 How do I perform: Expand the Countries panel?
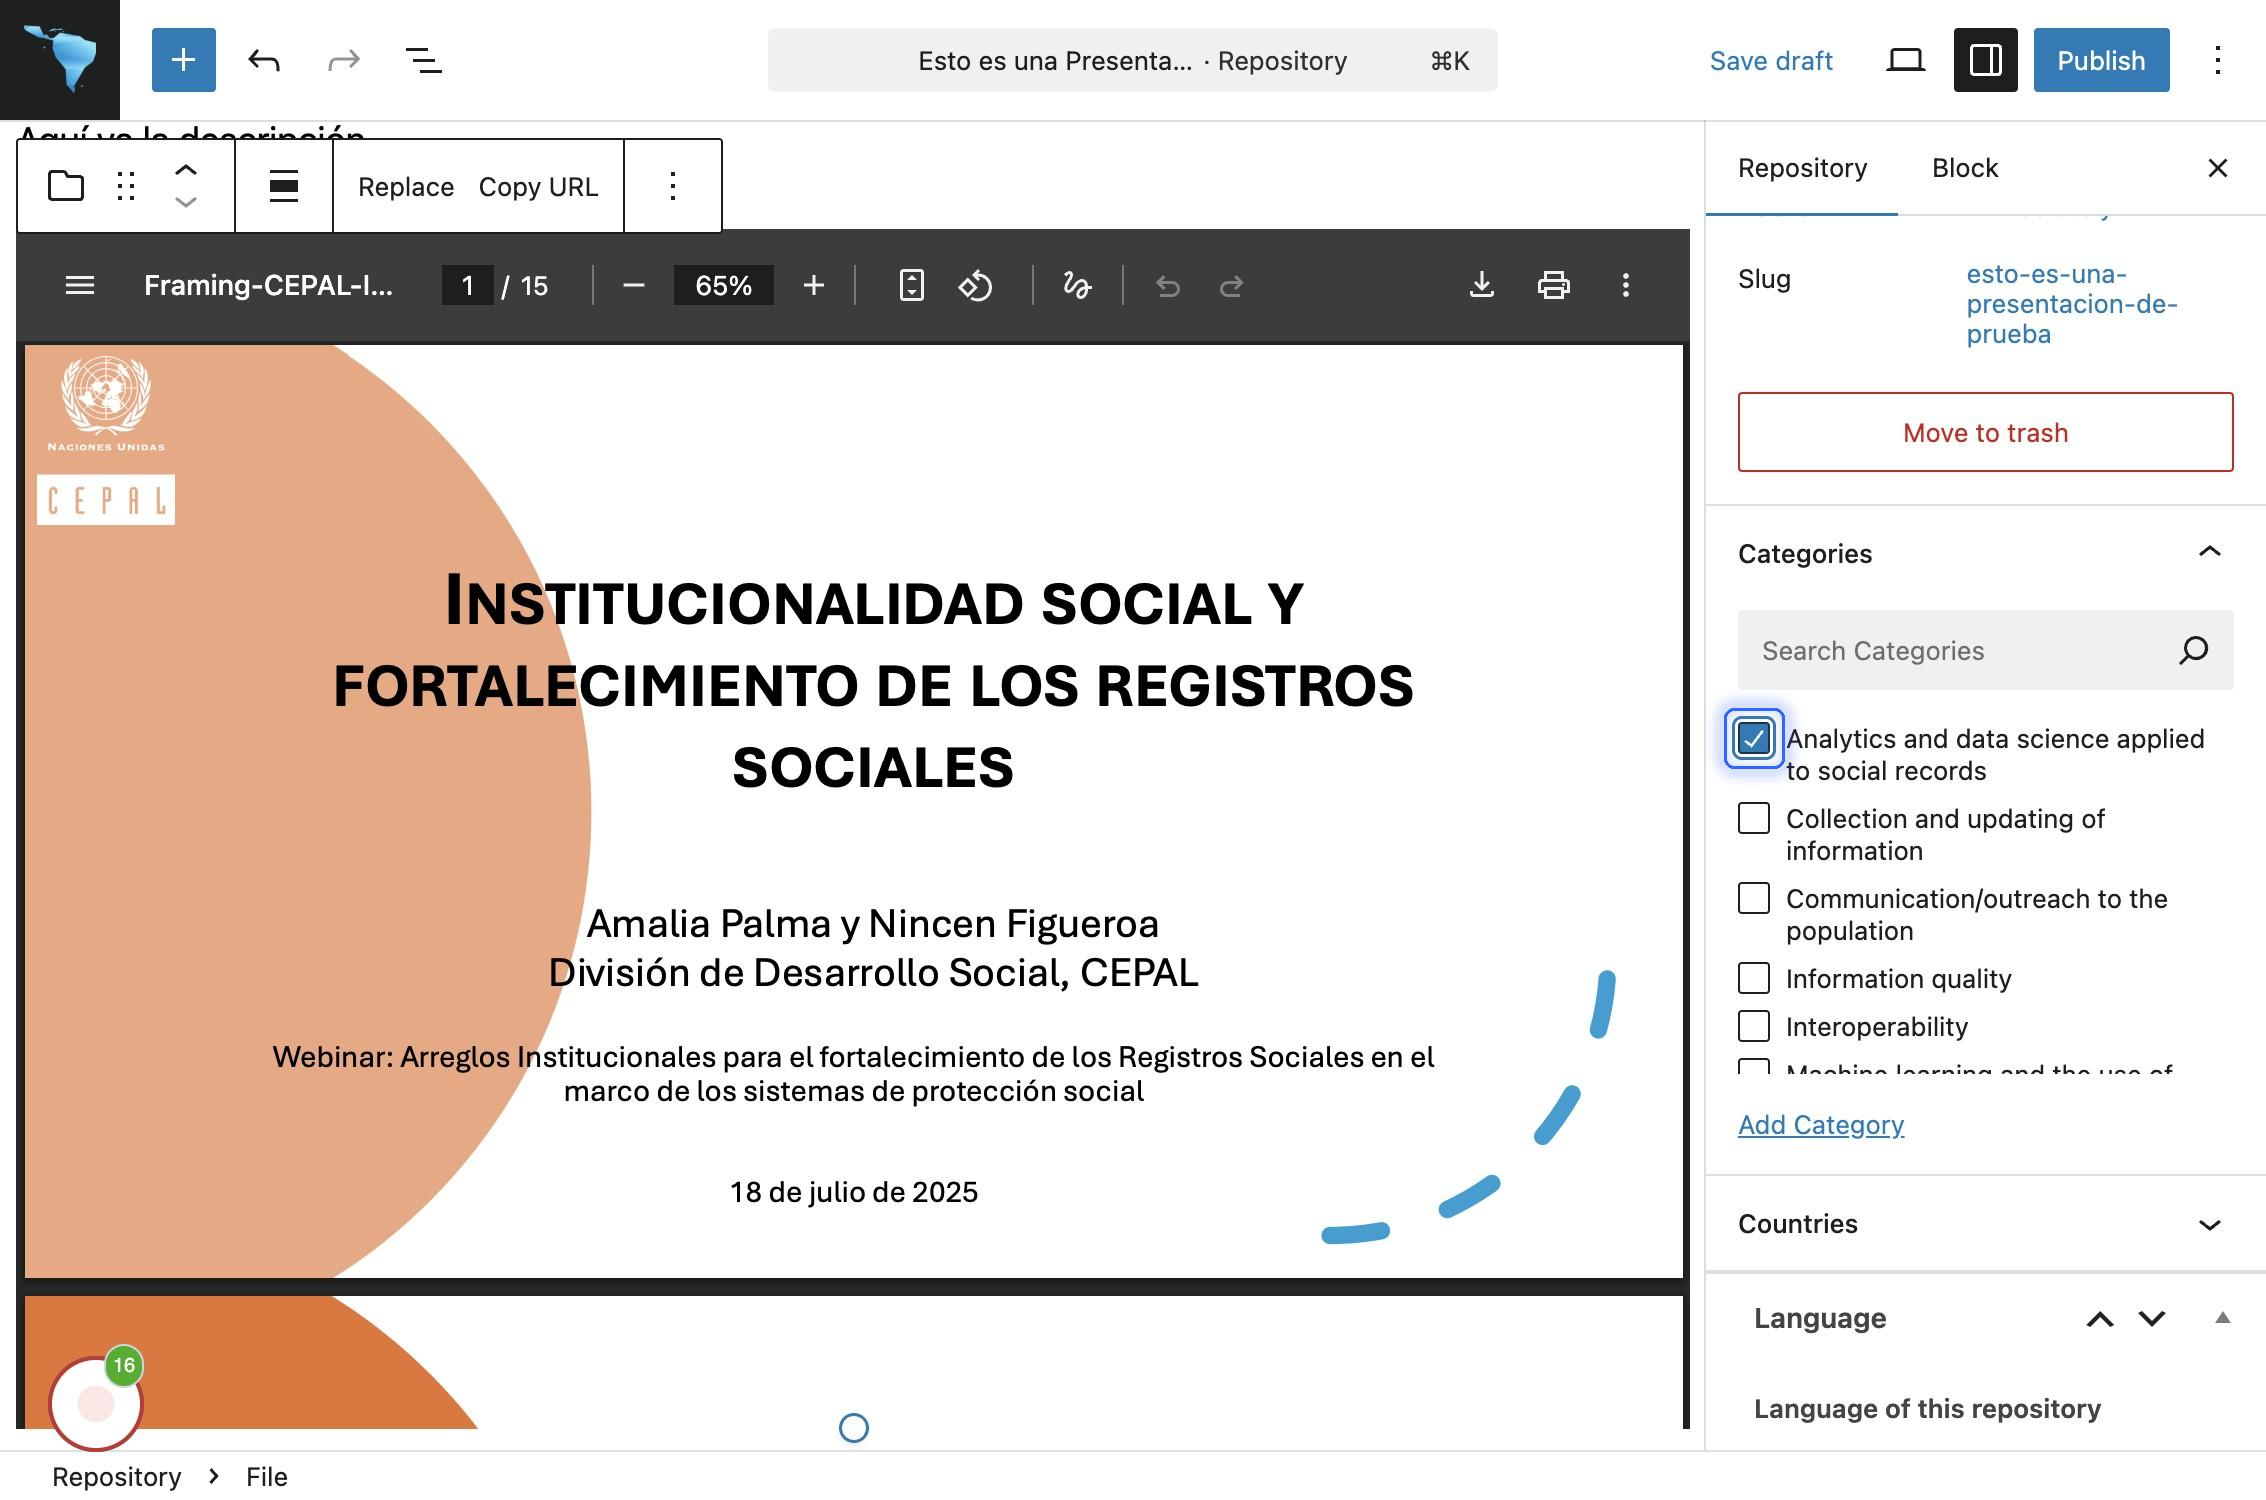2209,1224
